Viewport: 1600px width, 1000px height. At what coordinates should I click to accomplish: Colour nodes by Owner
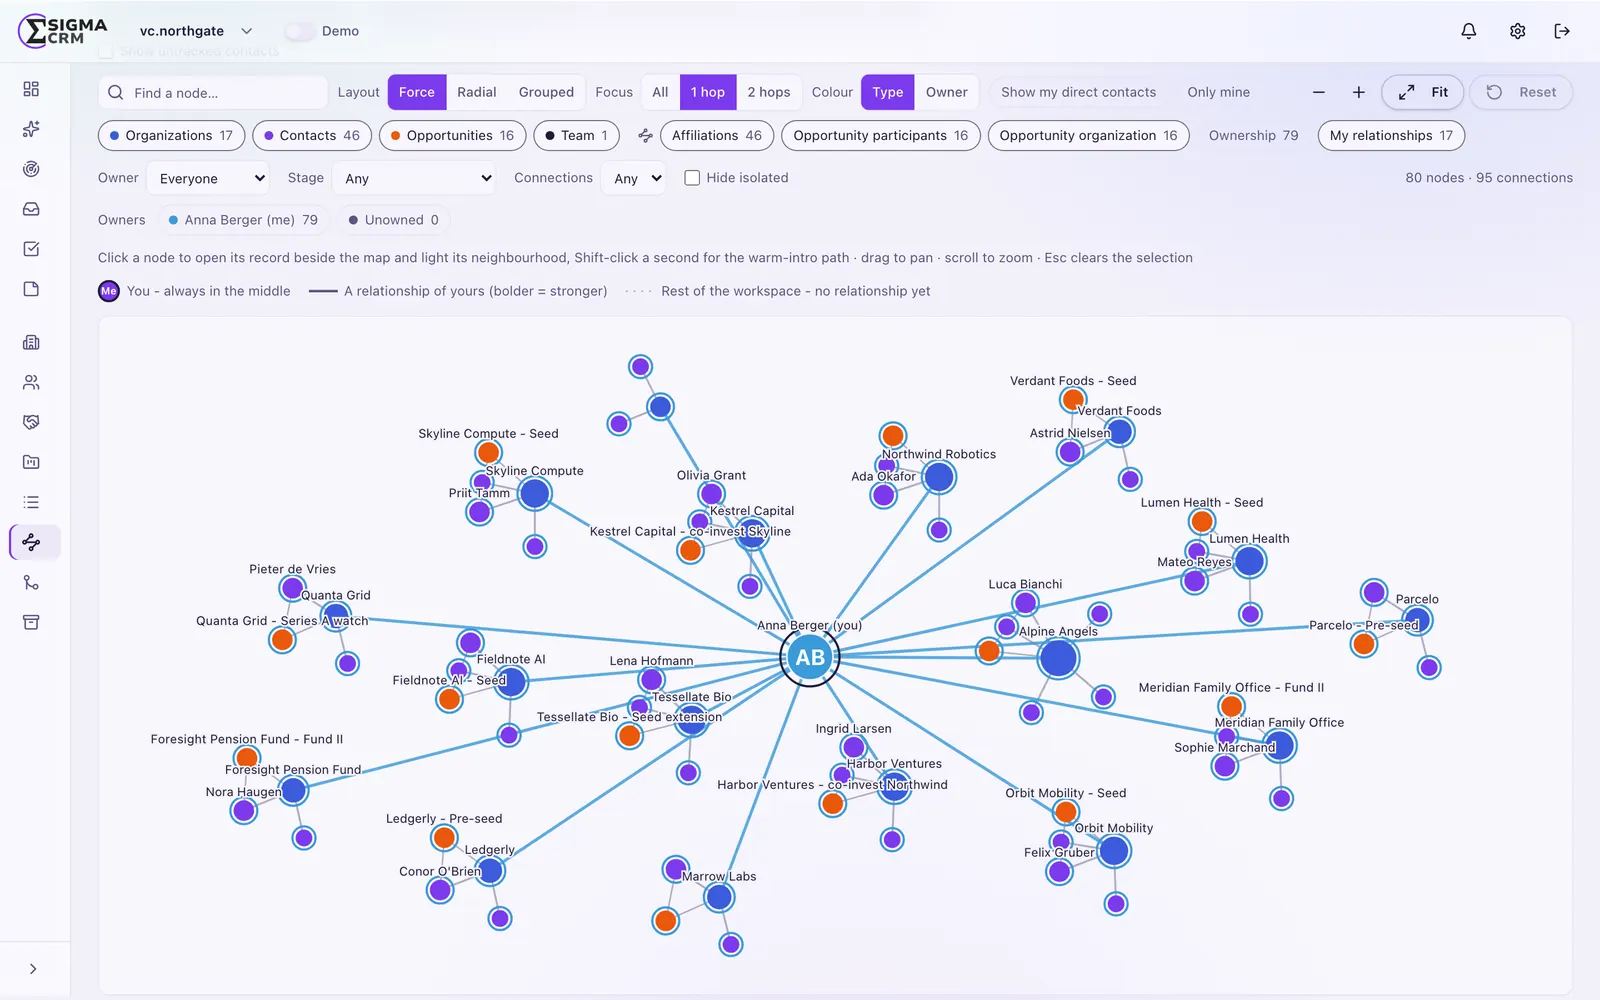pyautogui.click(x=946, y=92)
